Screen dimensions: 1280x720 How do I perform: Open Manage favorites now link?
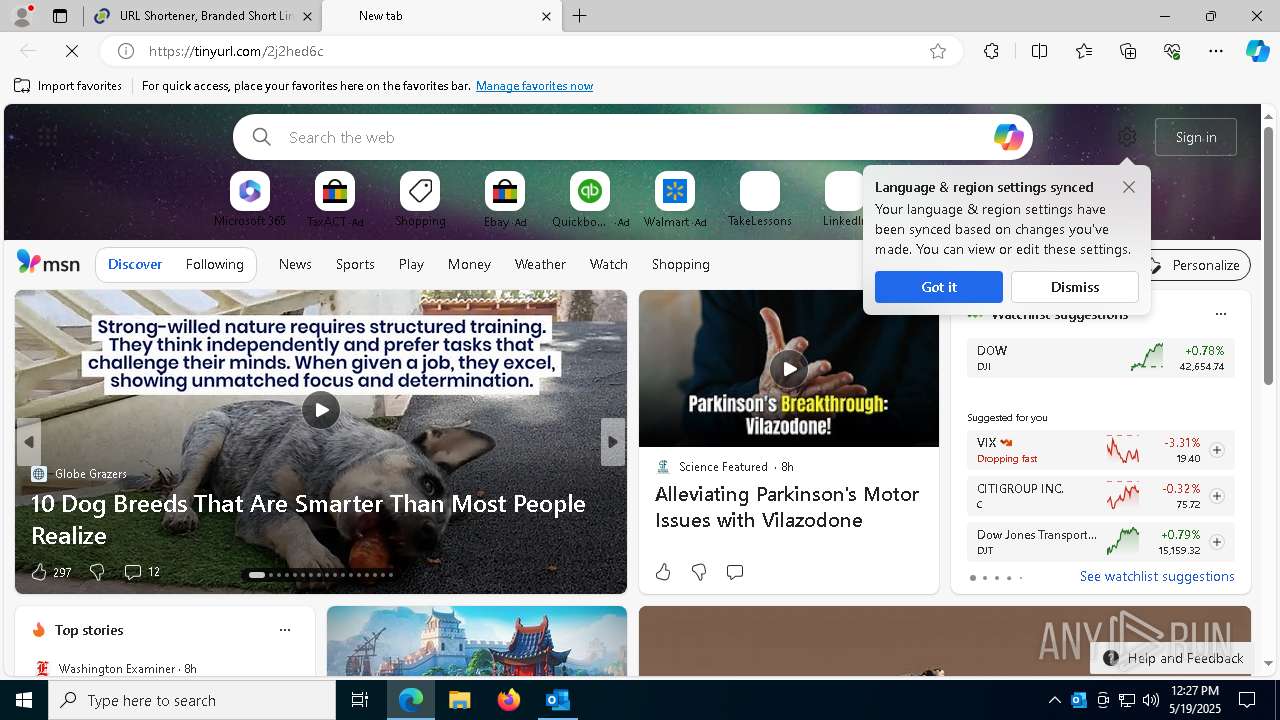(534, 86)
